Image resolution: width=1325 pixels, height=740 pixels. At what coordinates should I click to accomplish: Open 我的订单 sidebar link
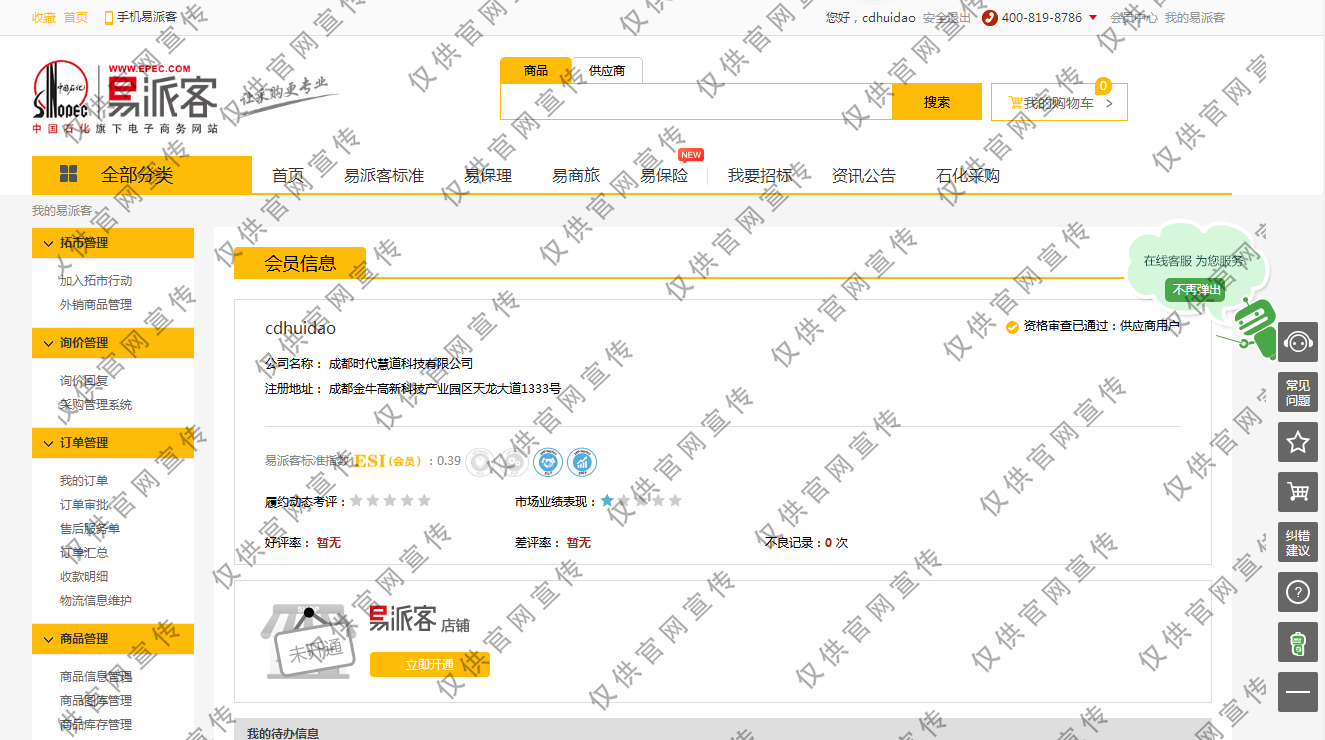[x=84, y=481]
